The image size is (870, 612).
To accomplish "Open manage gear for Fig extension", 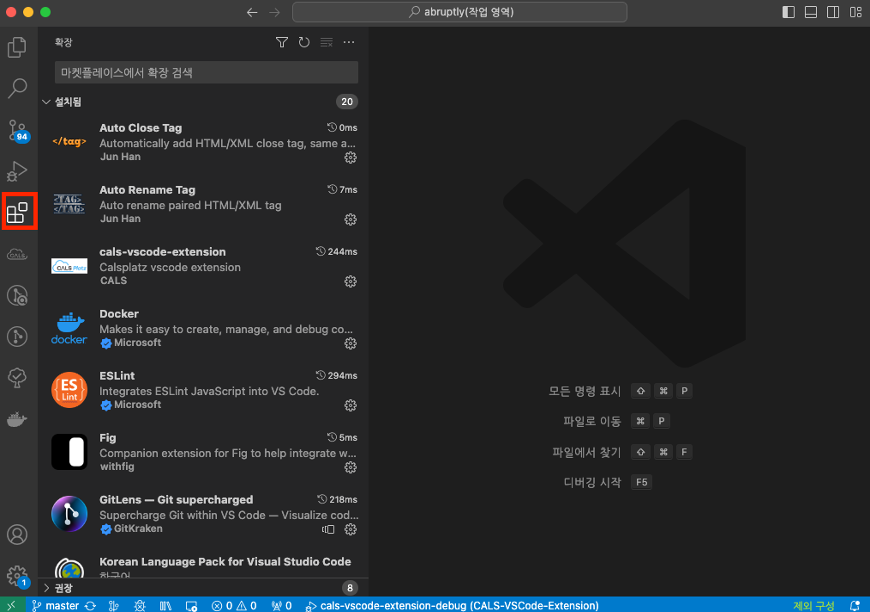I will click(x=350, y=468).
